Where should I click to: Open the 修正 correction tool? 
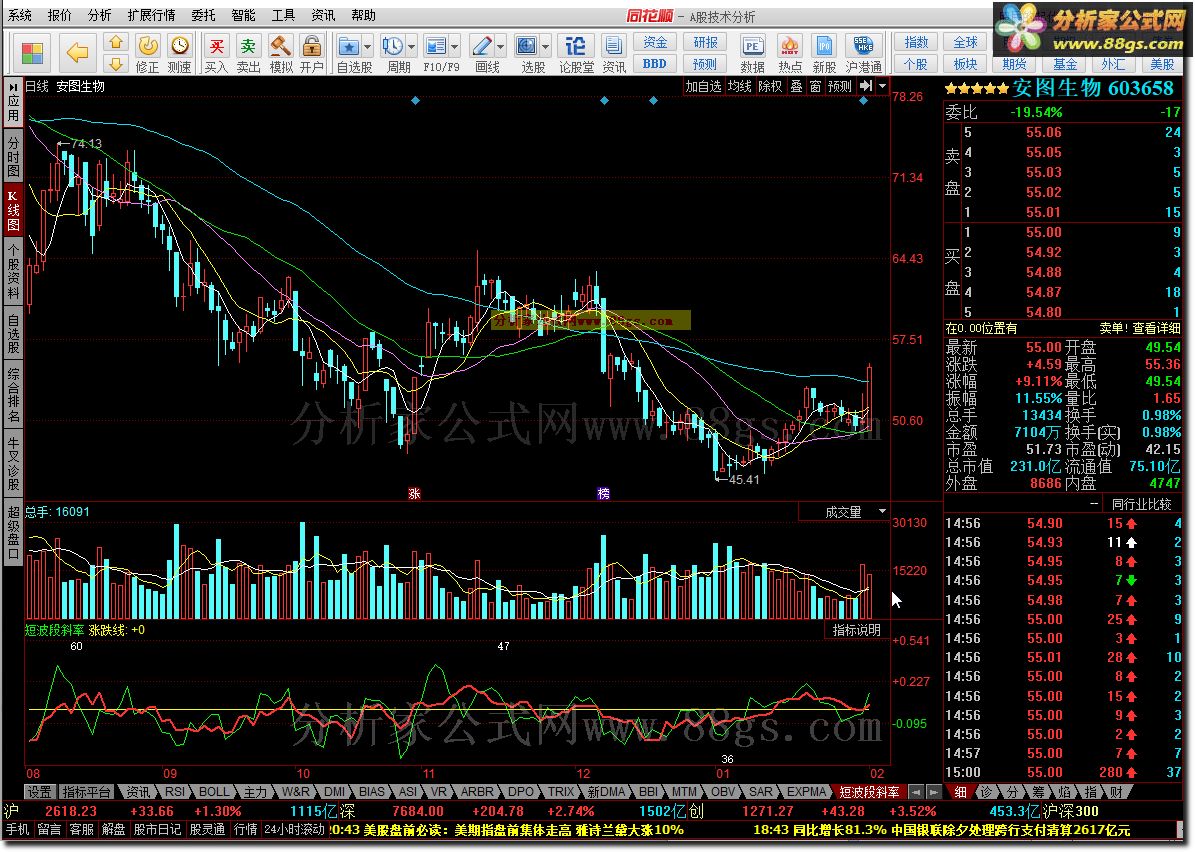pyautogui.click(x=147, y=53)
